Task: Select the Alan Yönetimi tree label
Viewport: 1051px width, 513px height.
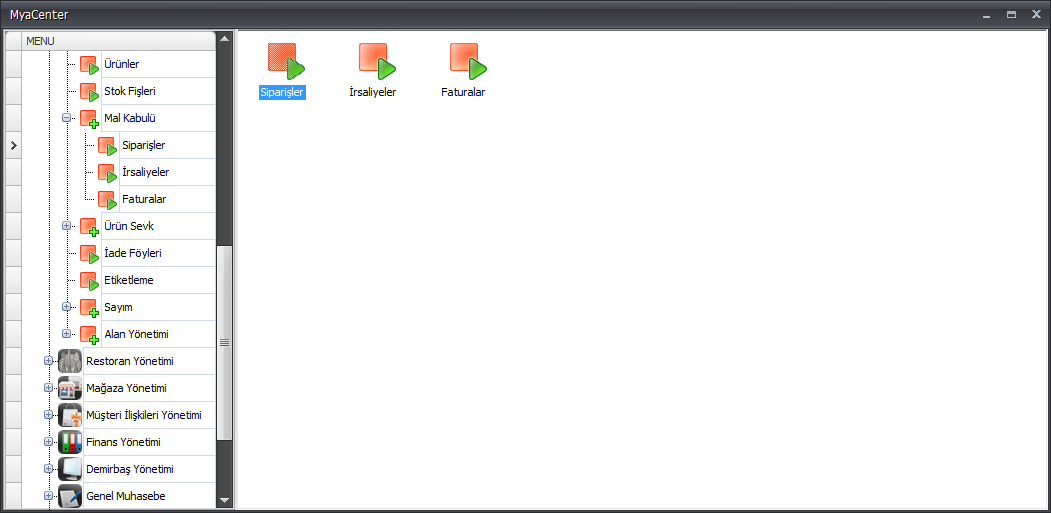Action: pos(136,334)
